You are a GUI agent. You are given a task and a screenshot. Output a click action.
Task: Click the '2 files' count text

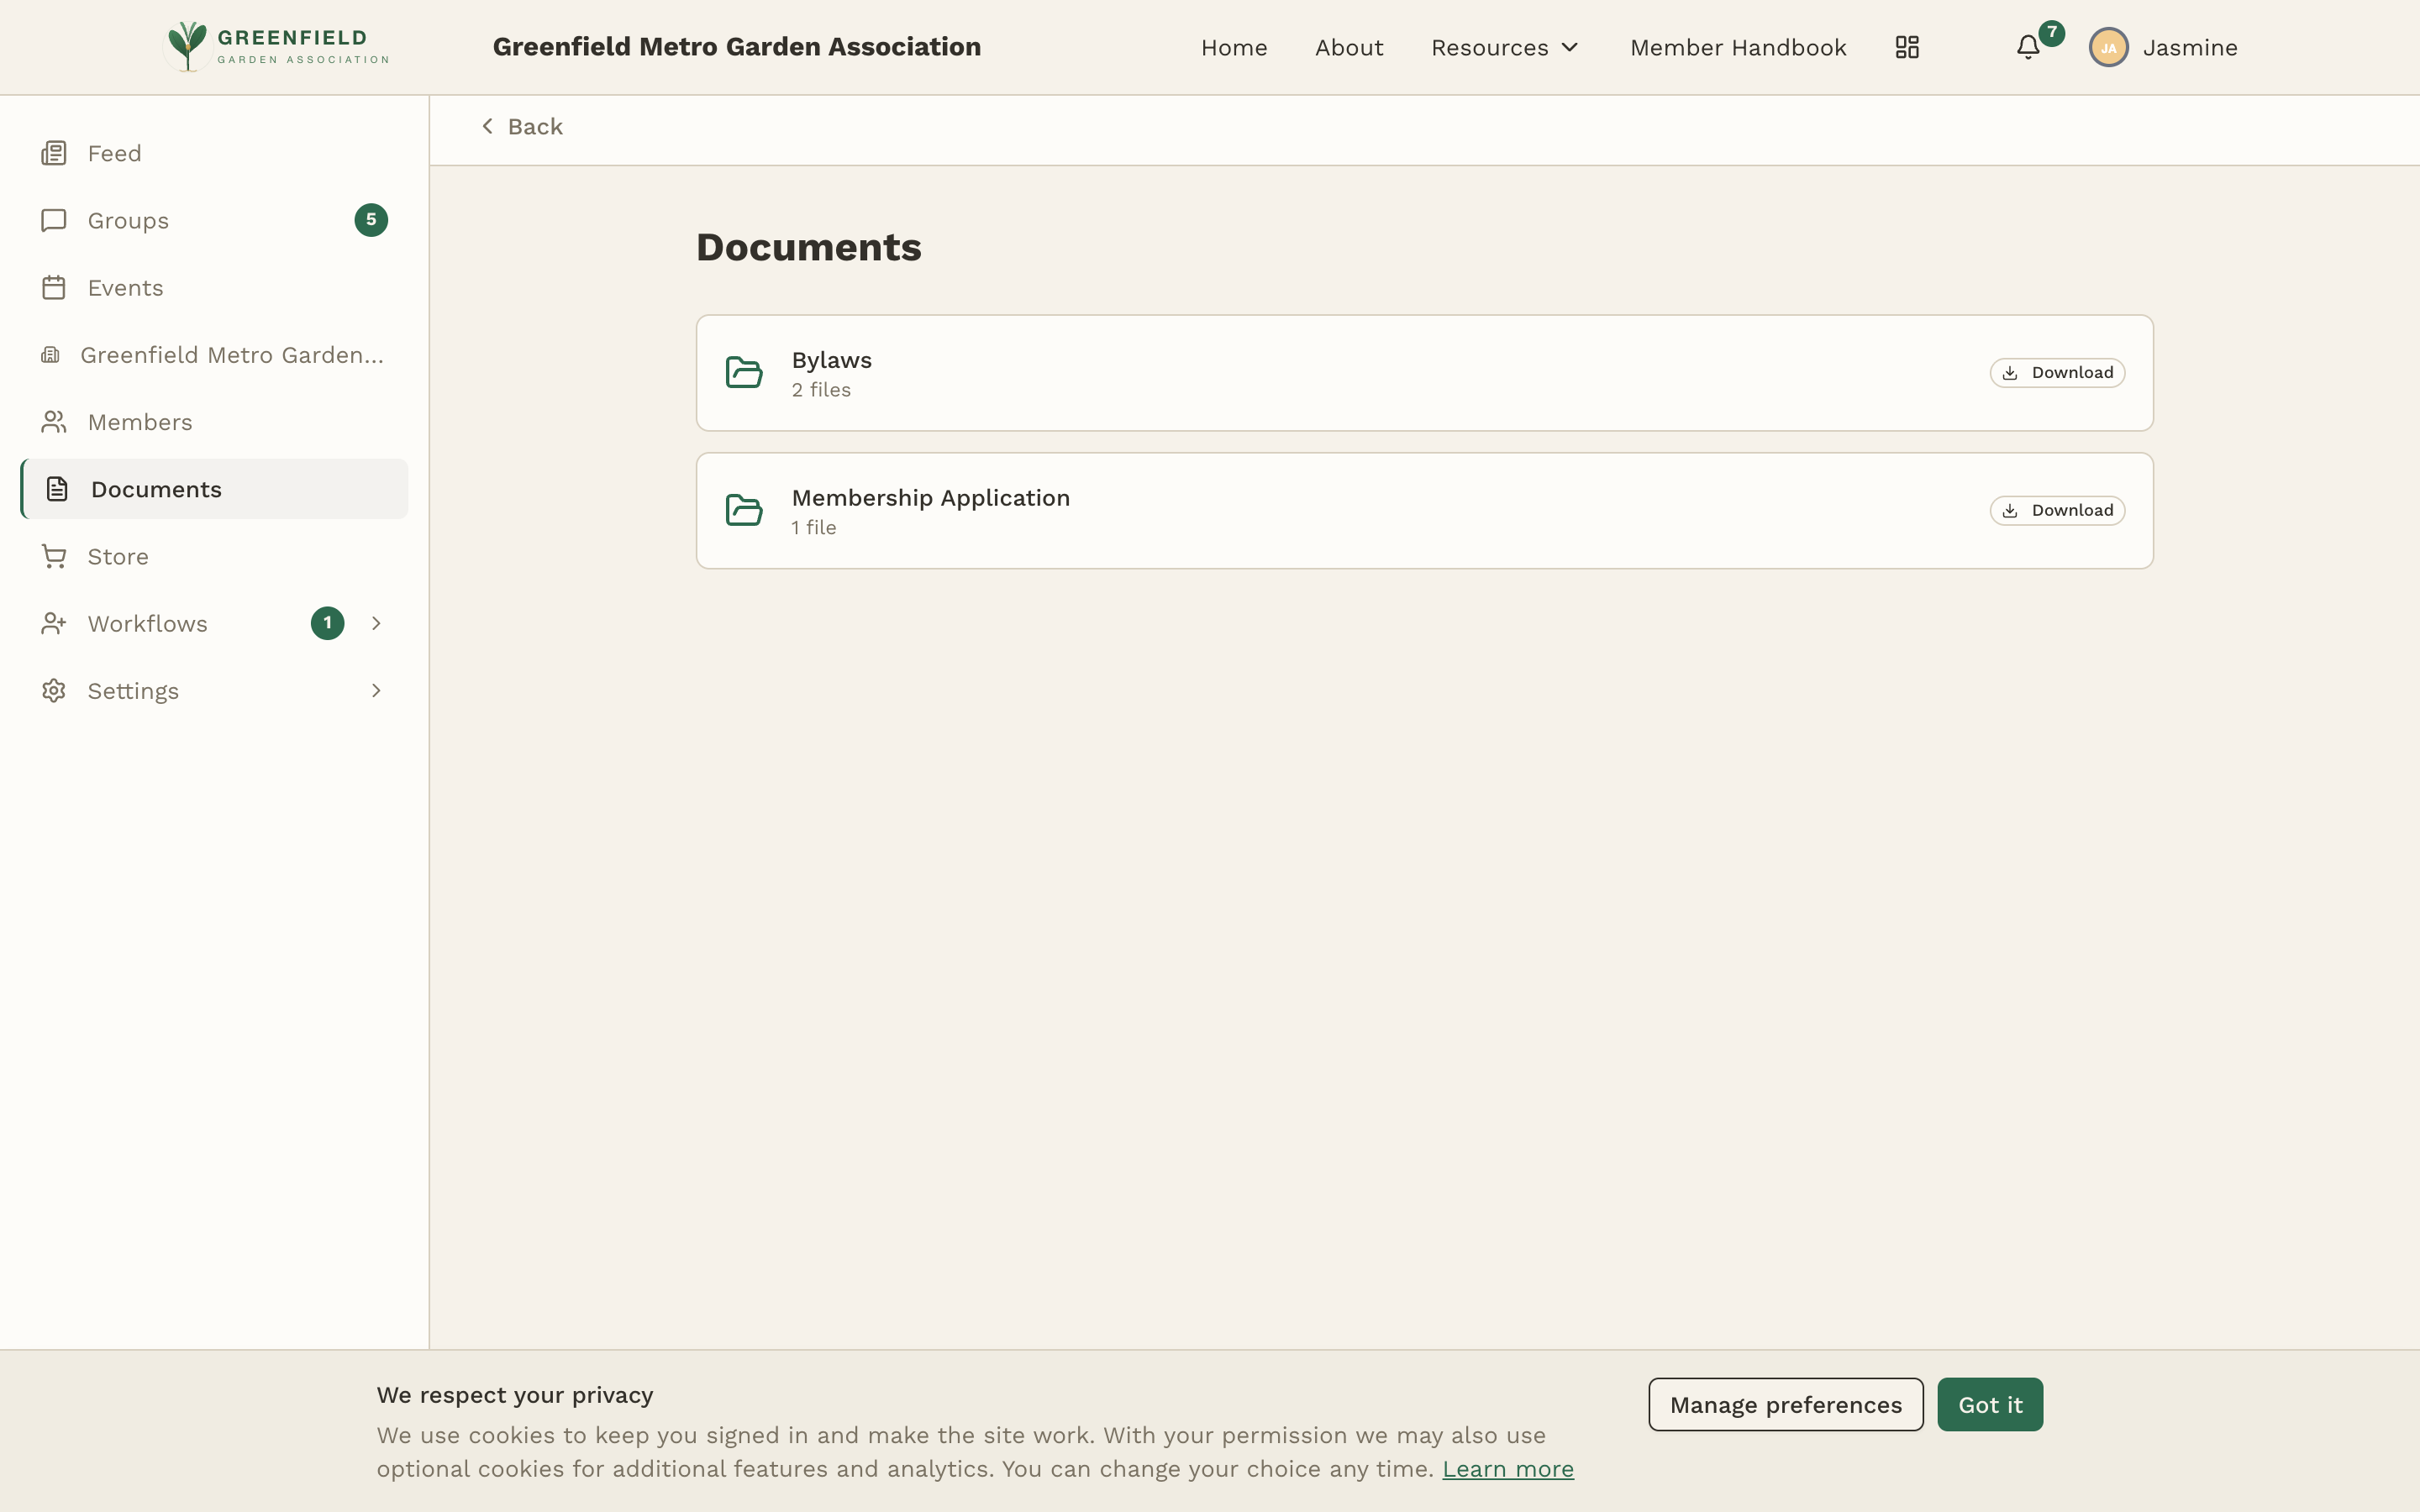point(821,390)
